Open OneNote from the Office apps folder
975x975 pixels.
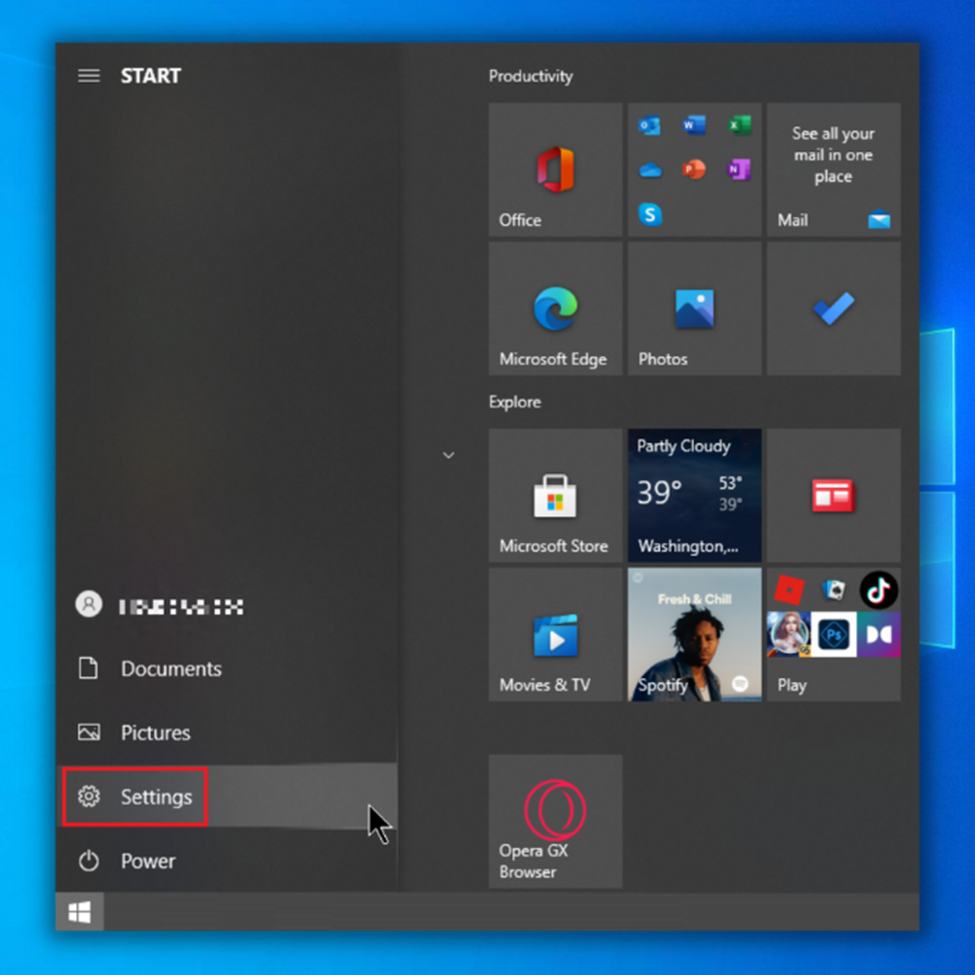tap(739, 169)
